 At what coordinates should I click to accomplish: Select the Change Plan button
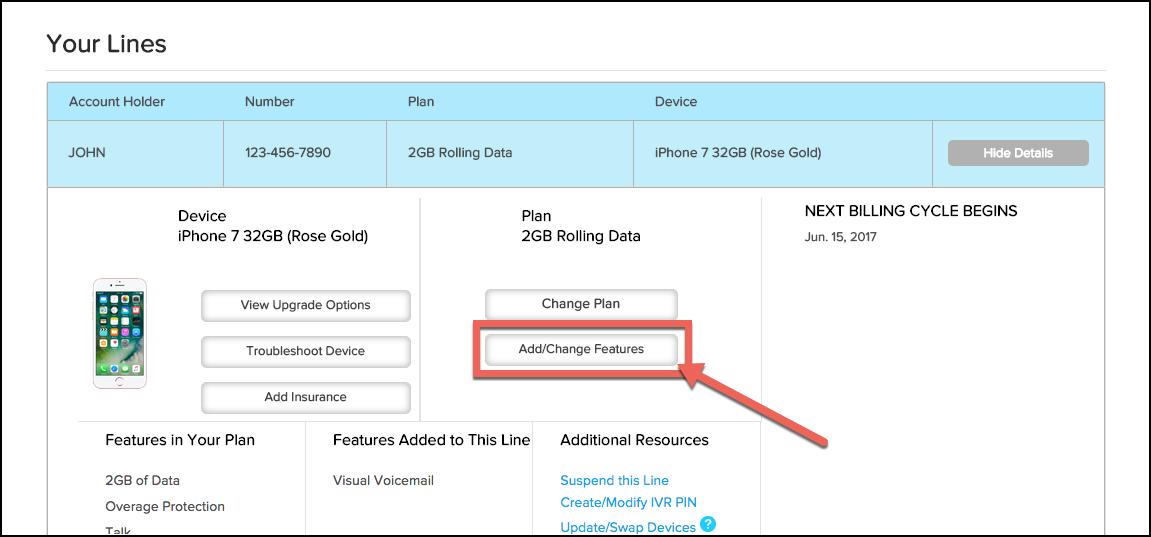coord(580,304)
